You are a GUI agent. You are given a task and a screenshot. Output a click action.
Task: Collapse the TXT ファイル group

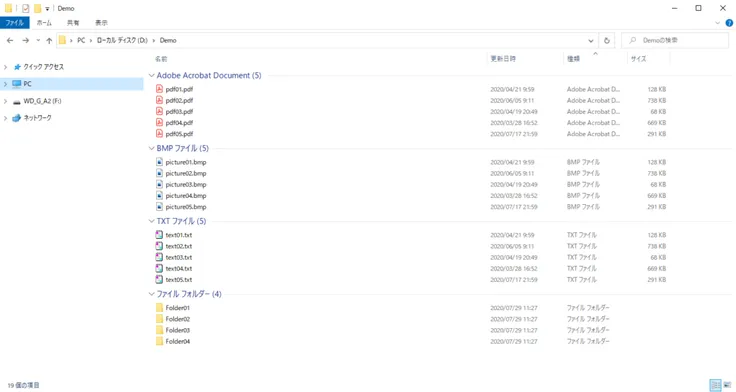[152, 221]
